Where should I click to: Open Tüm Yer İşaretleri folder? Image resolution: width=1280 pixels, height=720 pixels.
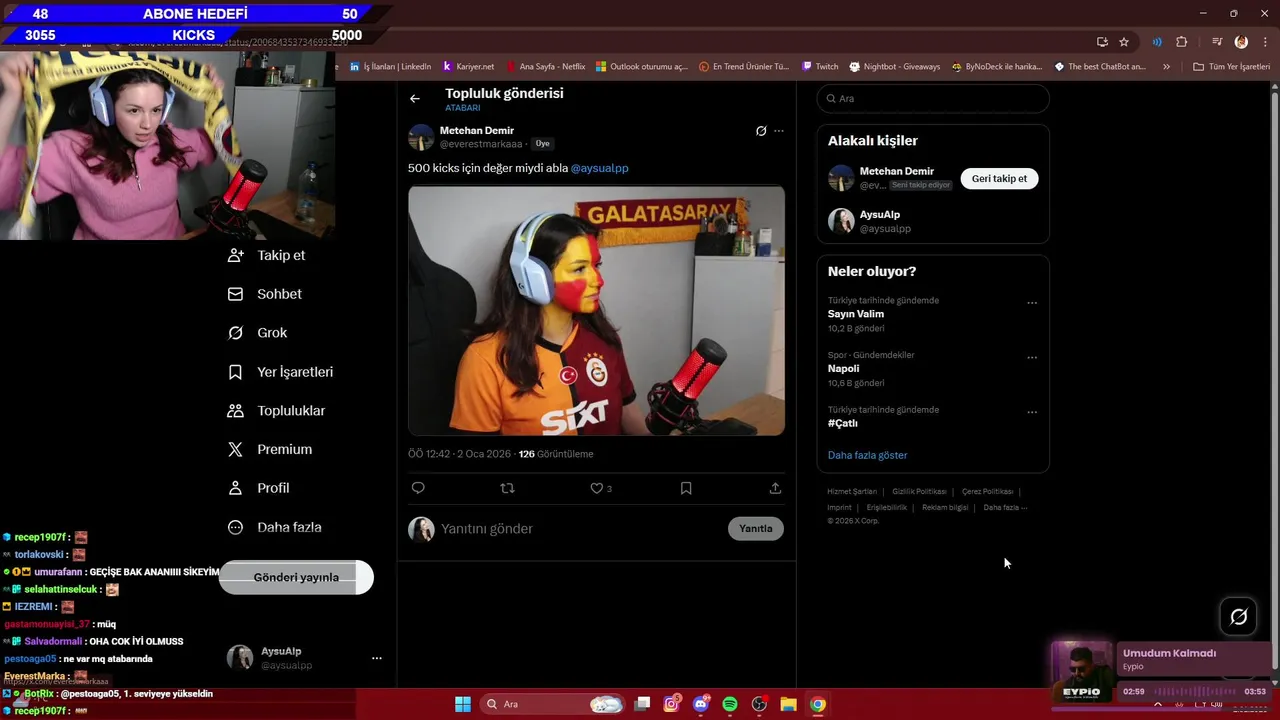(x=1232, y=67)
